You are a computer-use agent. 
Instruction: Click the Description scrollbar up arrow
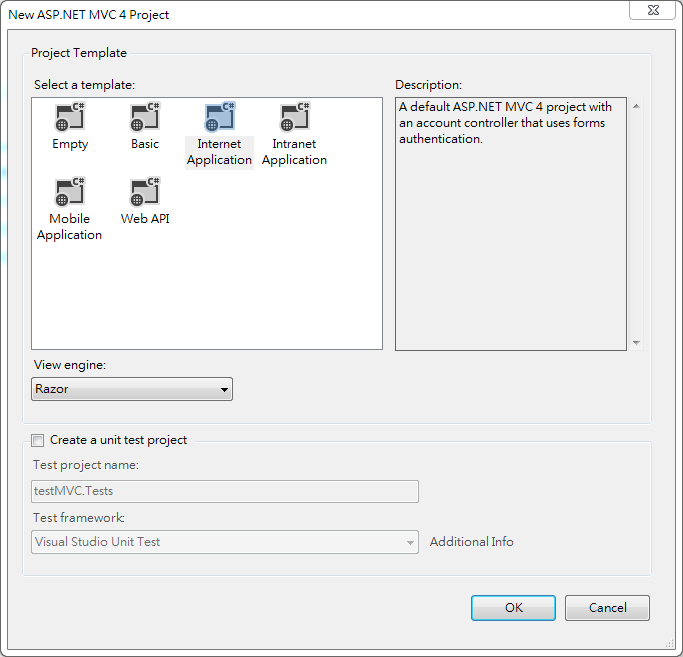pos(636,106)
